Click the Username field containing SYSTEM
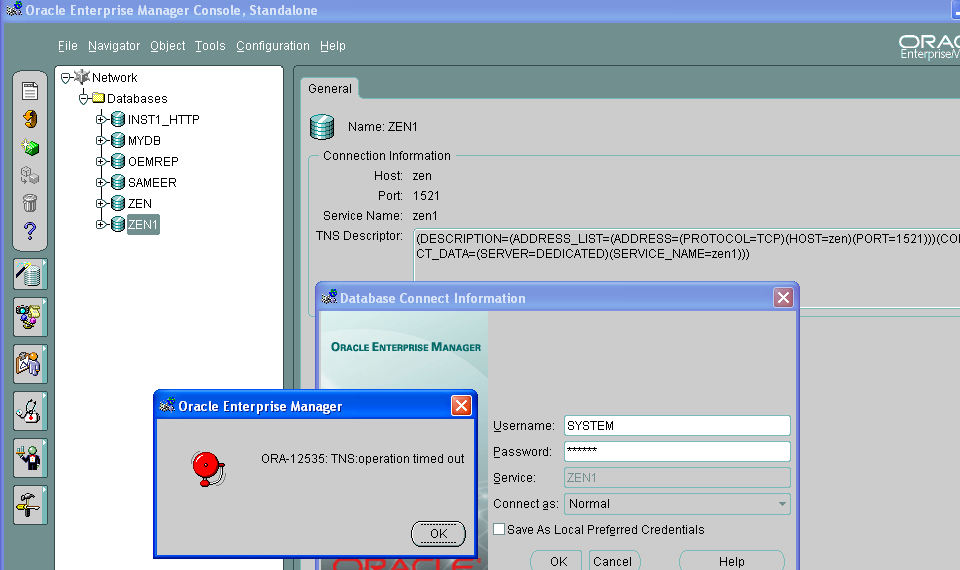960x570 pixels. click(677, 426)
